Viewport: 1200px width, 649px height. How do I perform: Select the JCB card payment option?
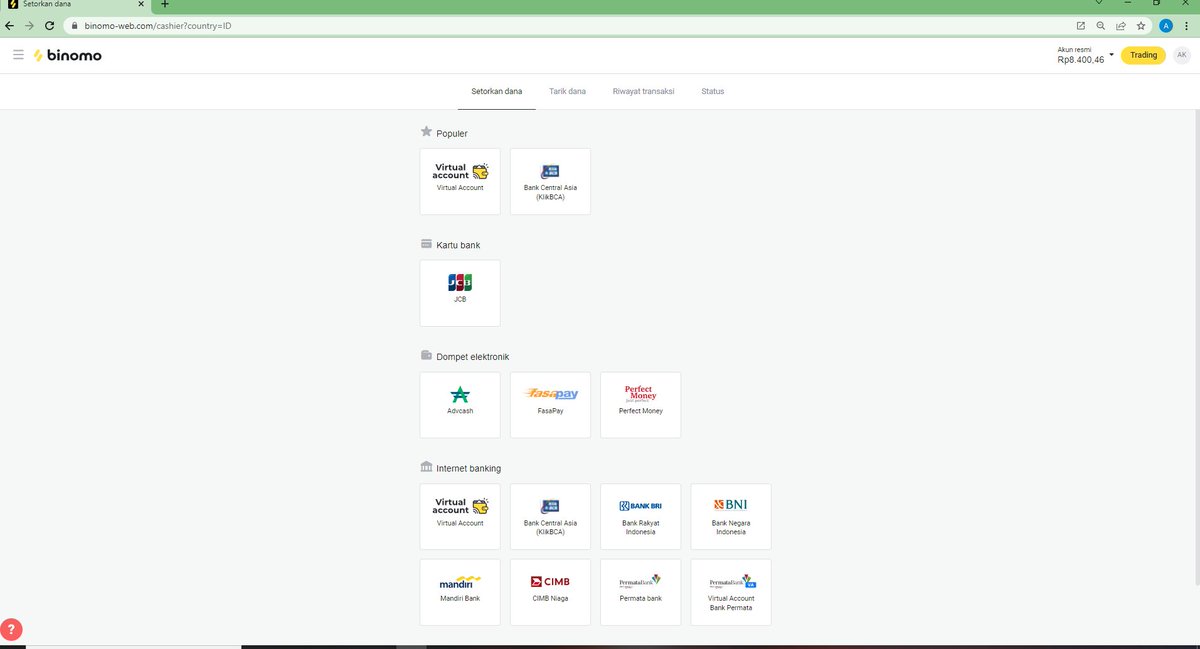pyautogui.click(x=460, y=293)
